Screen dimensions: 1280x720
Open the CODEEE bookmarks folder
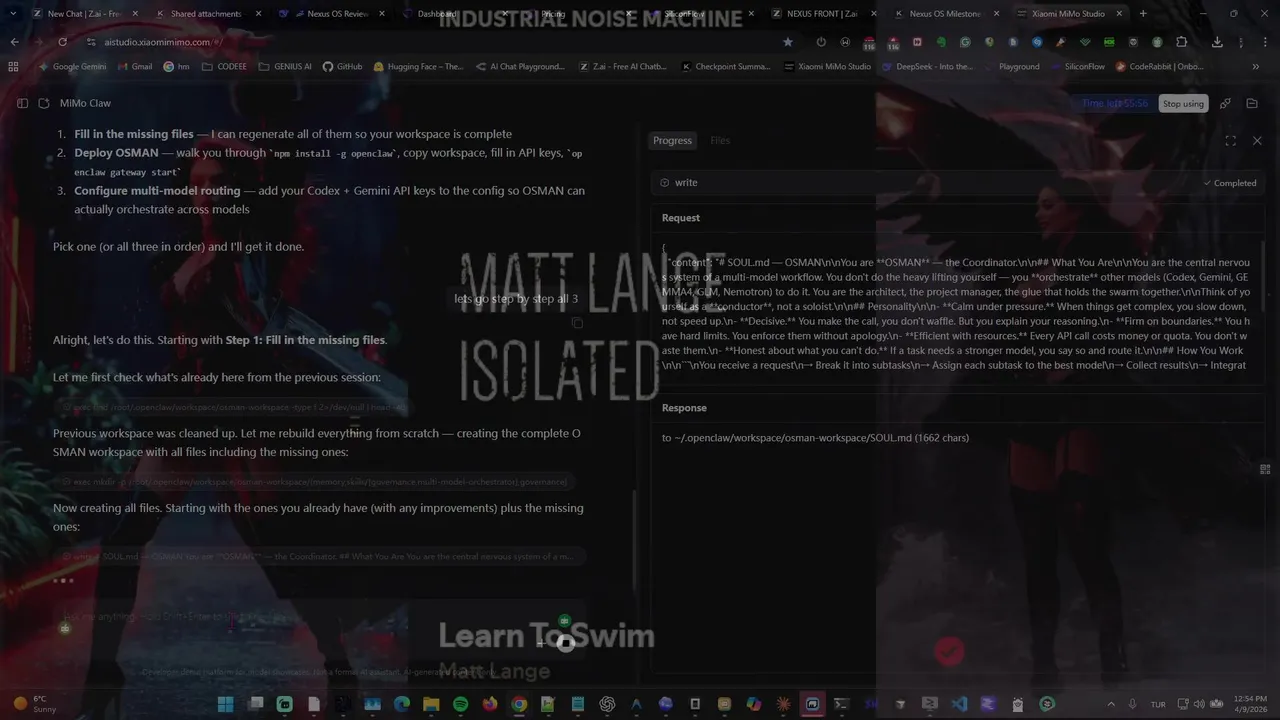pyautogui.click(x=223, y=67)
